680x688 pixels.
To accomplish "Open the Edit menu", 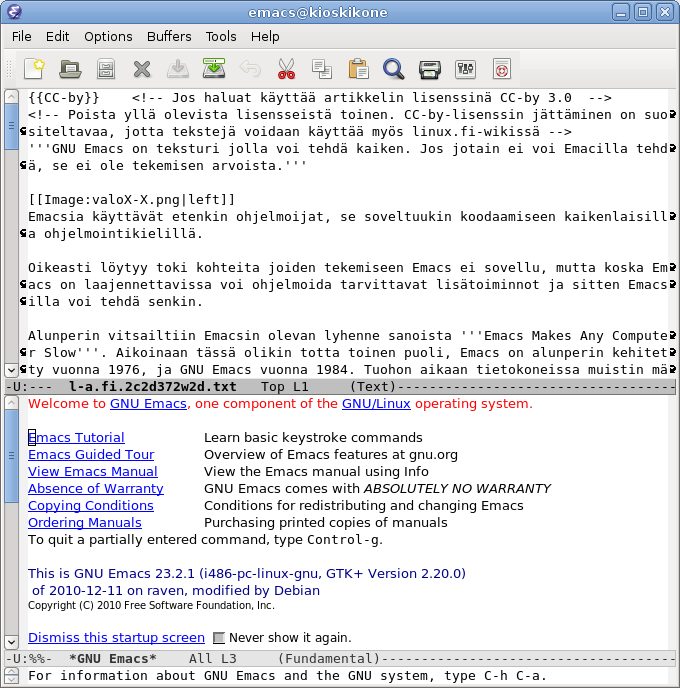I will [57, 36].
